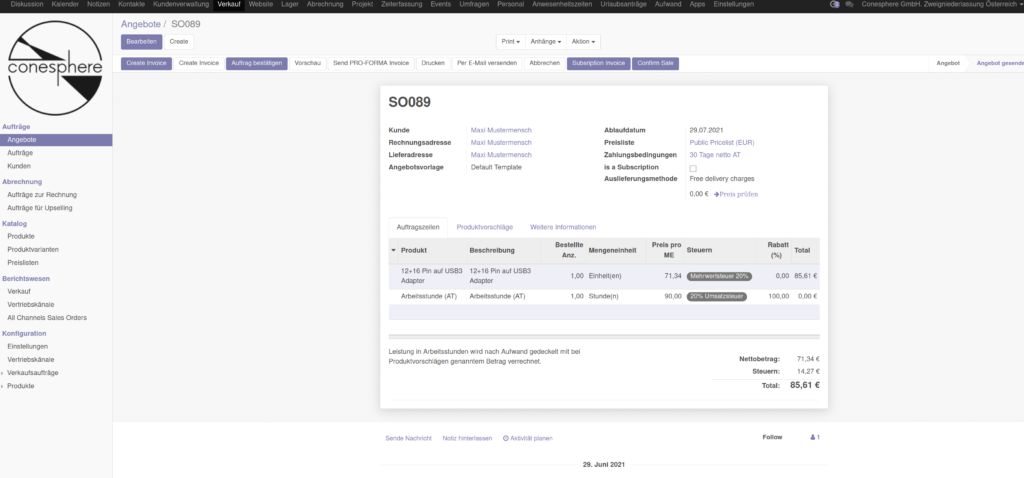Open Kunden in the sidebar

pyautogui.click(x=19, y=166)
